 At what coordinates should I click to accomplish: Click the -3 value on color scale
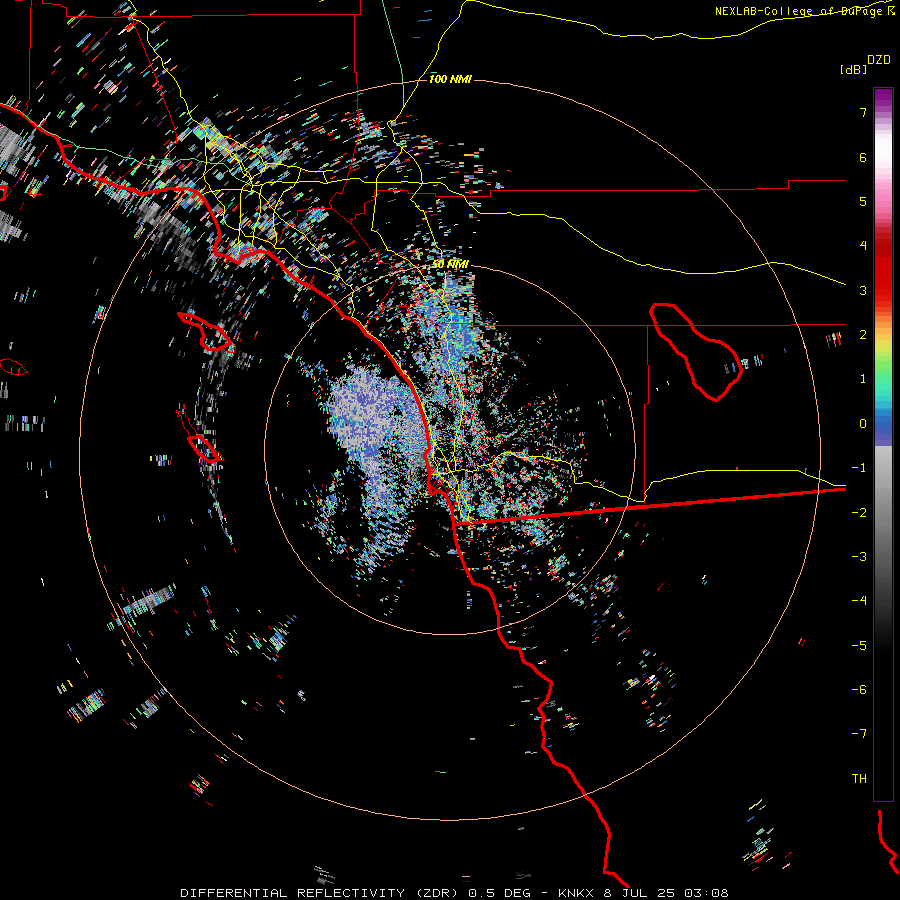point(859,557)
